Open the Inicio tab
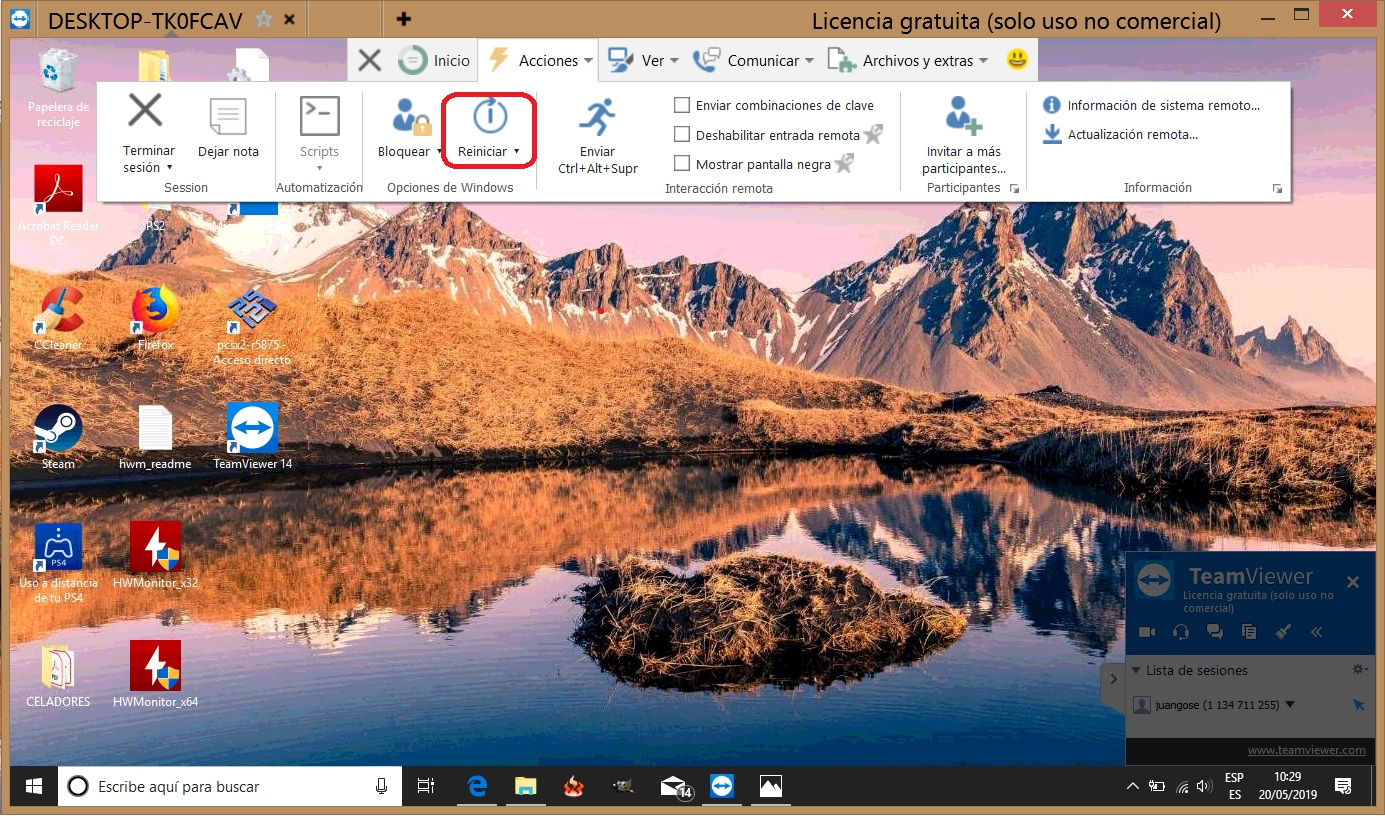The width and height of the screenshot is (1385, 818). tap(434, 61)
